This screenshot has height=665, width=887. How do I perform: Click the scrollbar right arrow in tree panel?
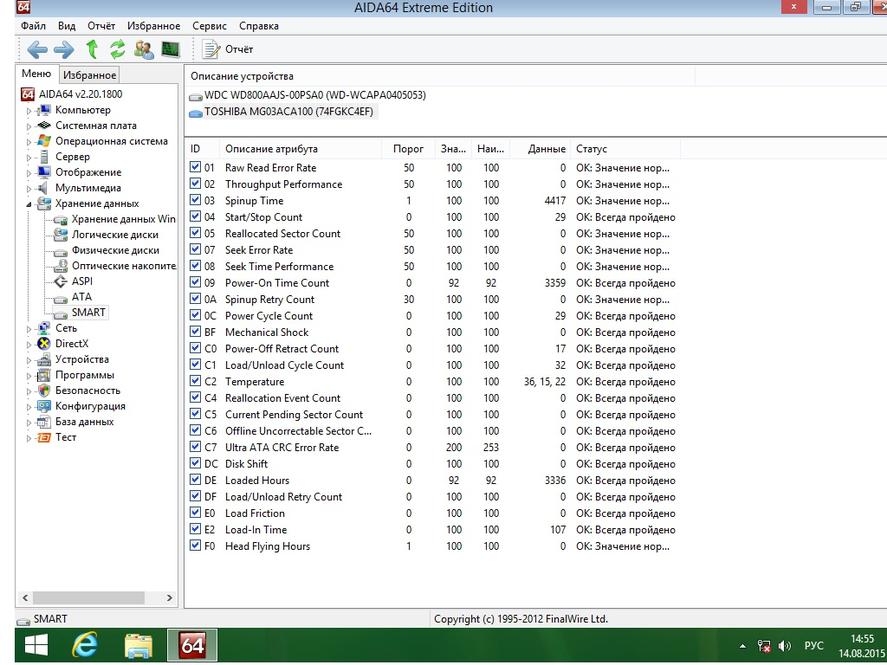point(169,598)
